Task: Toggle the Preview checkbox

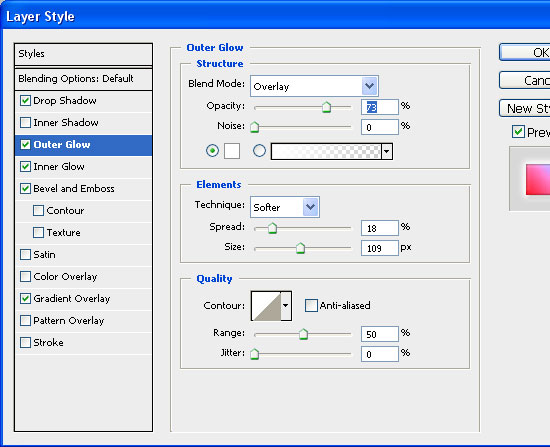Action: [x=518, y=132]
